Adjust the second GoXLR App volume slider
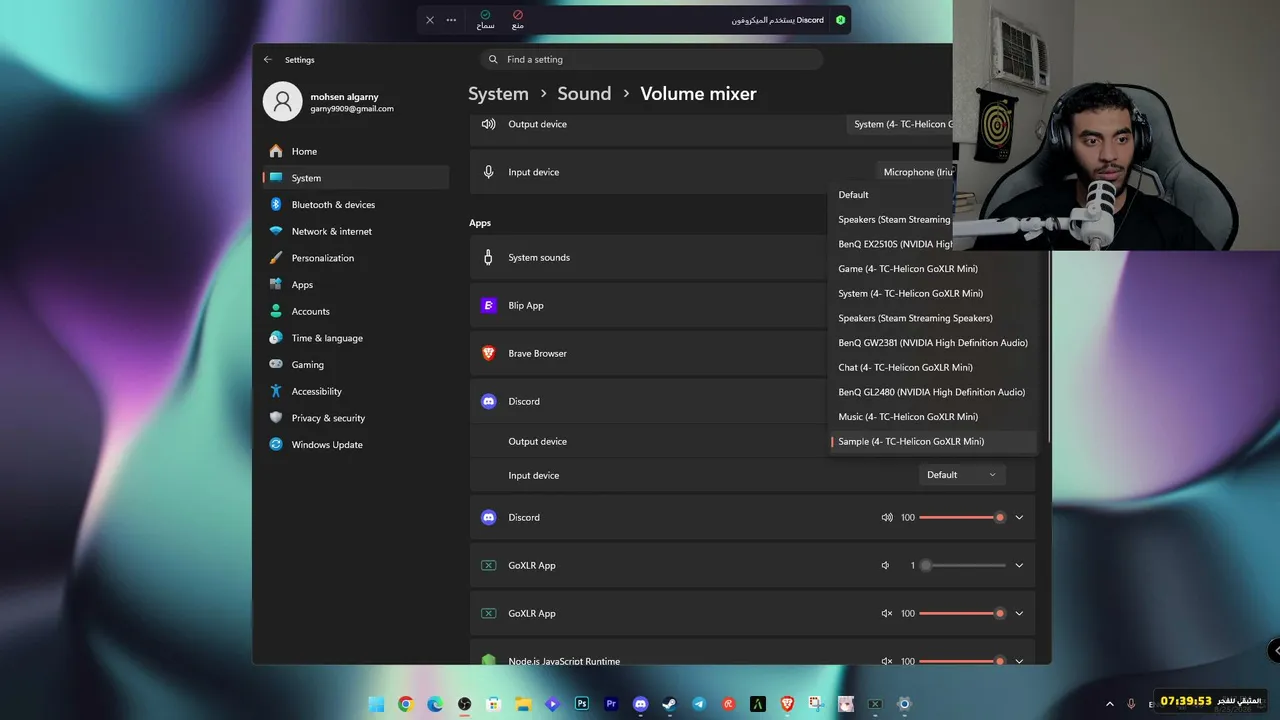 tap(962, 614)
